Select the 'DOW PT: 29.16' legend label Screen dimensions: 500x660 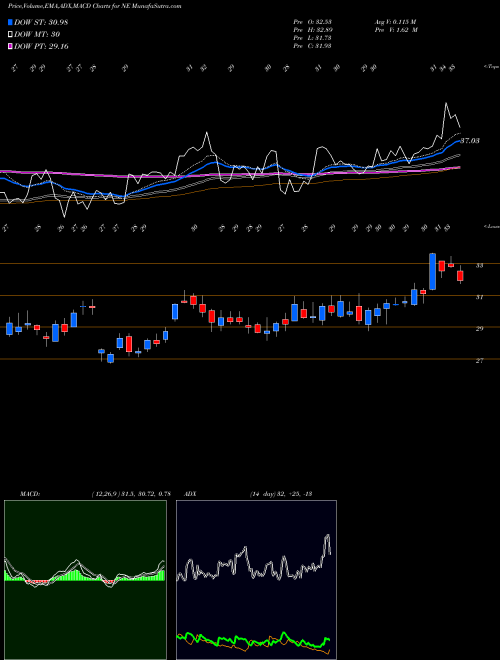point(41,46)
